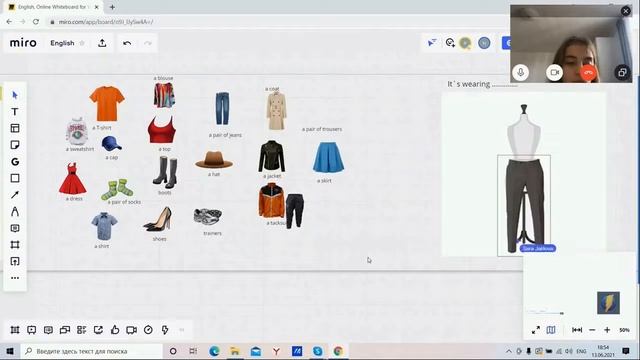
Task: Open the chat cards icon in bottom toolbar
Action: click(65, 330)
